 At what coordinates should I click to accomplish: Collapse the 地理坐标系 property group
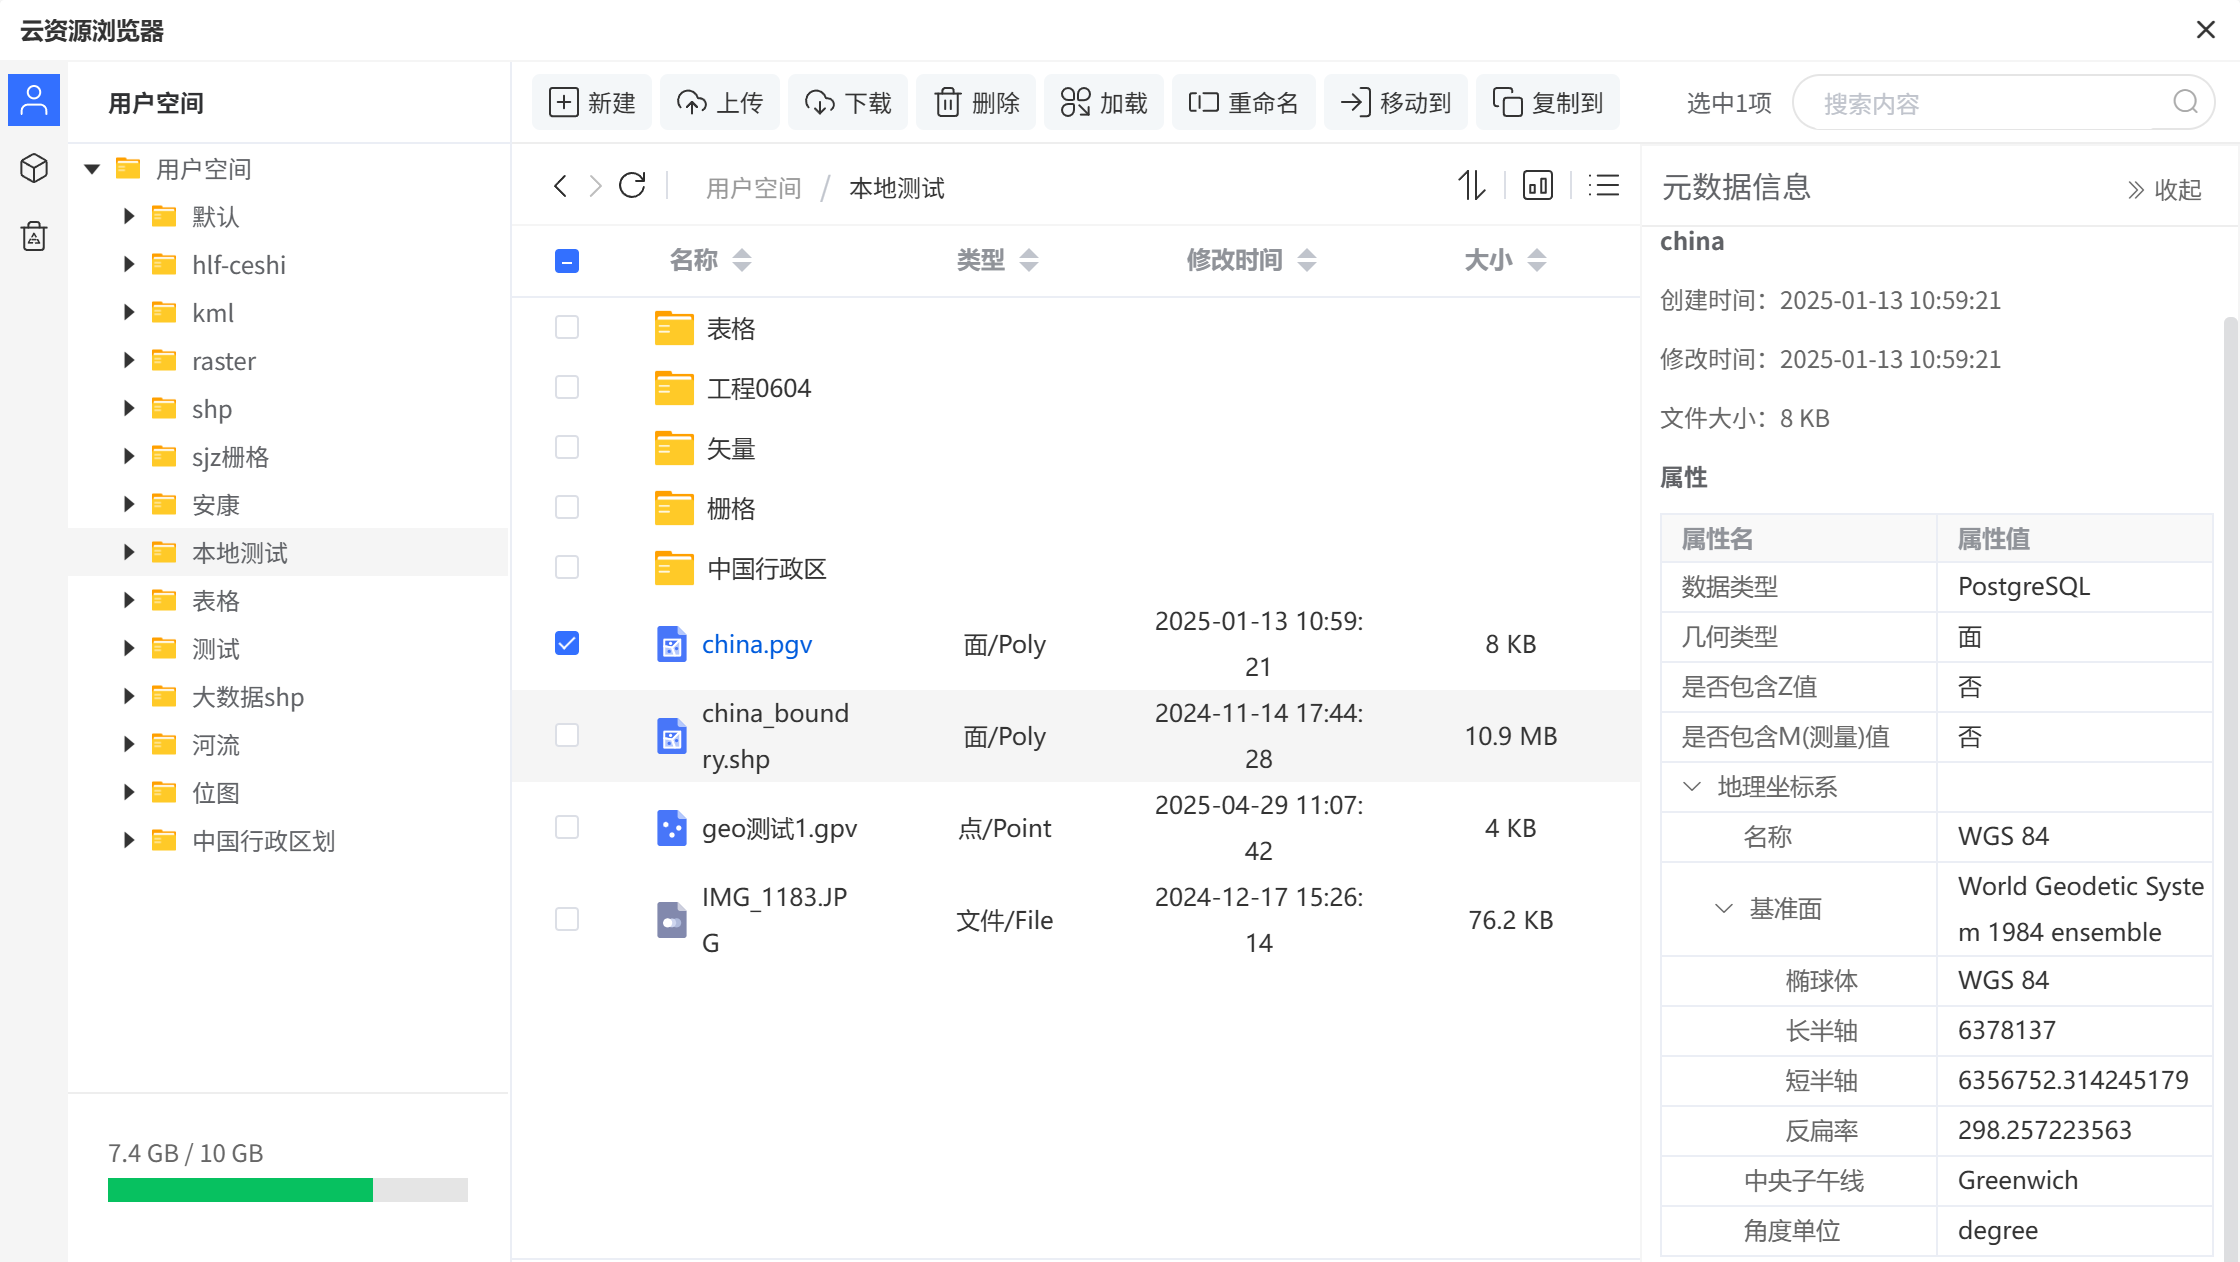[x=1692, y=787]
